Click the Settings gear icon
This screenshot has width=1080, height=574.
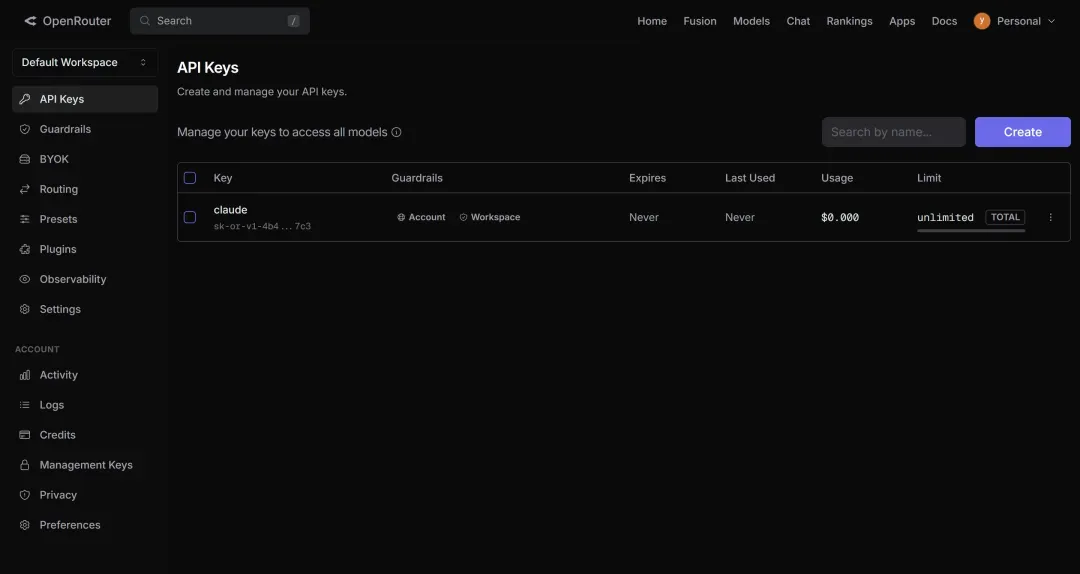pyautogui.click(x=25, y=309)
